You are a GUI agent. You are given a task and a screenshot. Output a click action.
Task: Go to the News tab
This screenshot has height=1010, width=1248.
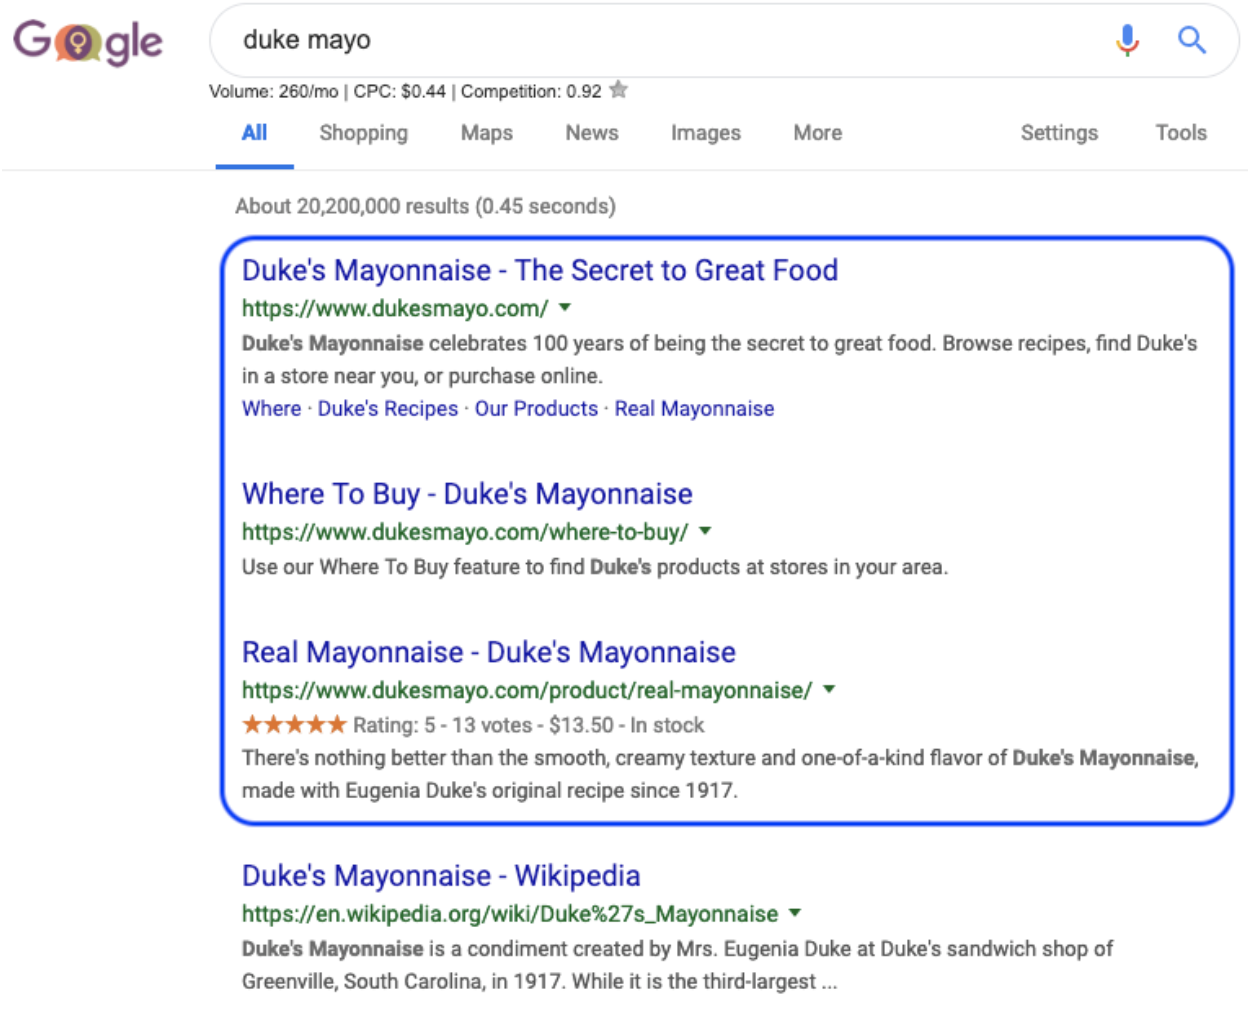click(x=592, y=133)
